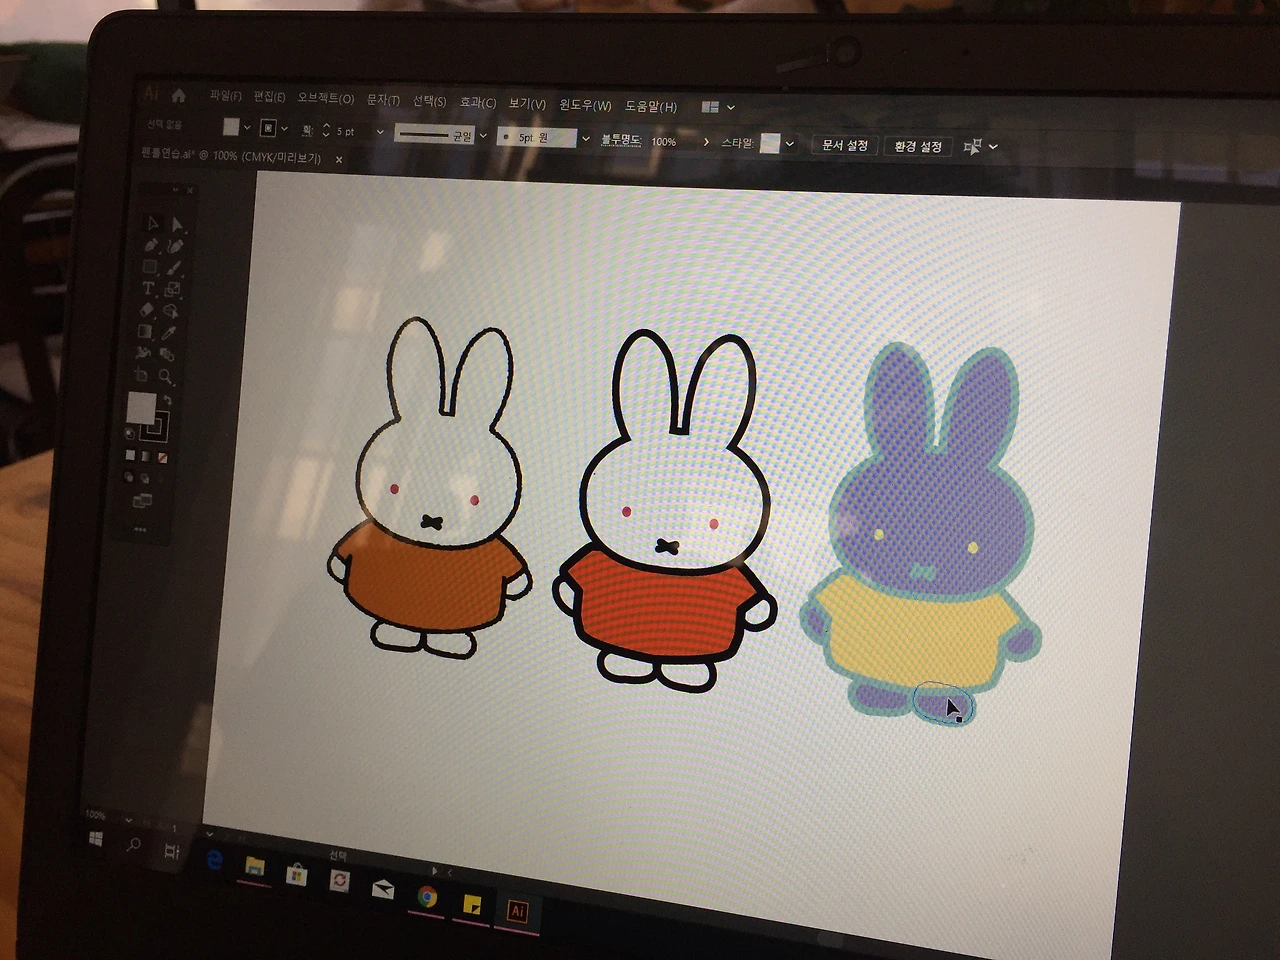1280x960 pixels.
Task: Choose the Shape Builder tool
Action: click(170, 313)
